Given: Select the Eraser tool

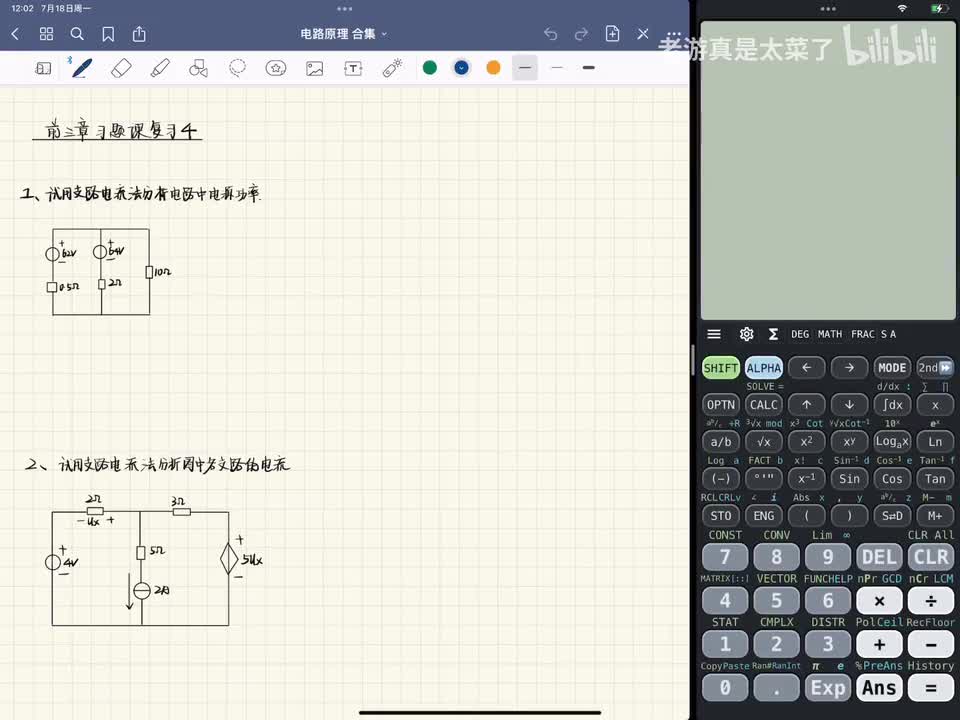Looking at the screenshot, I should (121, 68).
